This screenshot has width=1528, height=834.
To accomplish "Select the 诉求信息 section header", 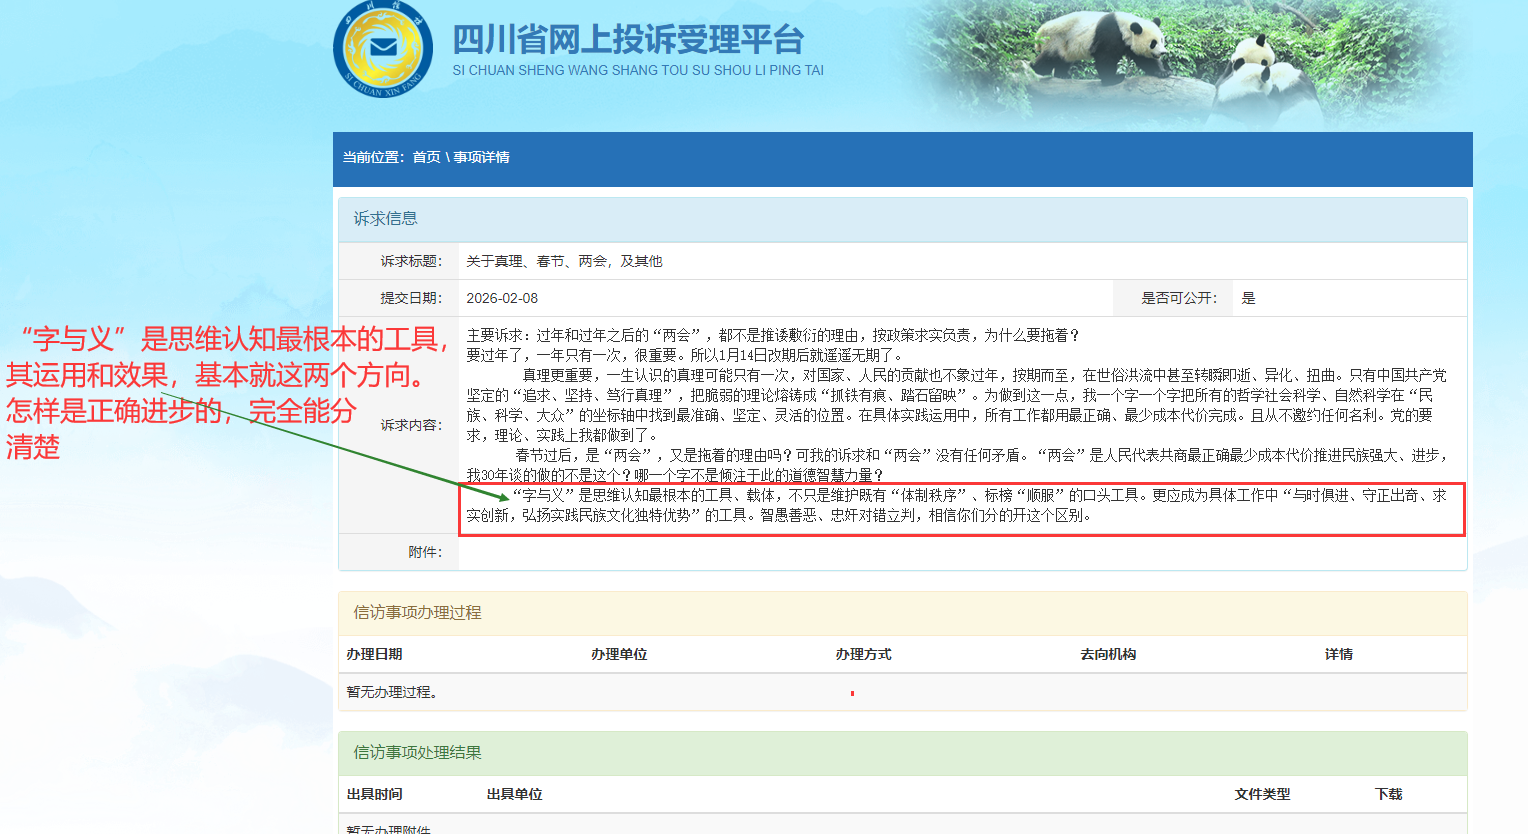I will click(x=385, y=218).
